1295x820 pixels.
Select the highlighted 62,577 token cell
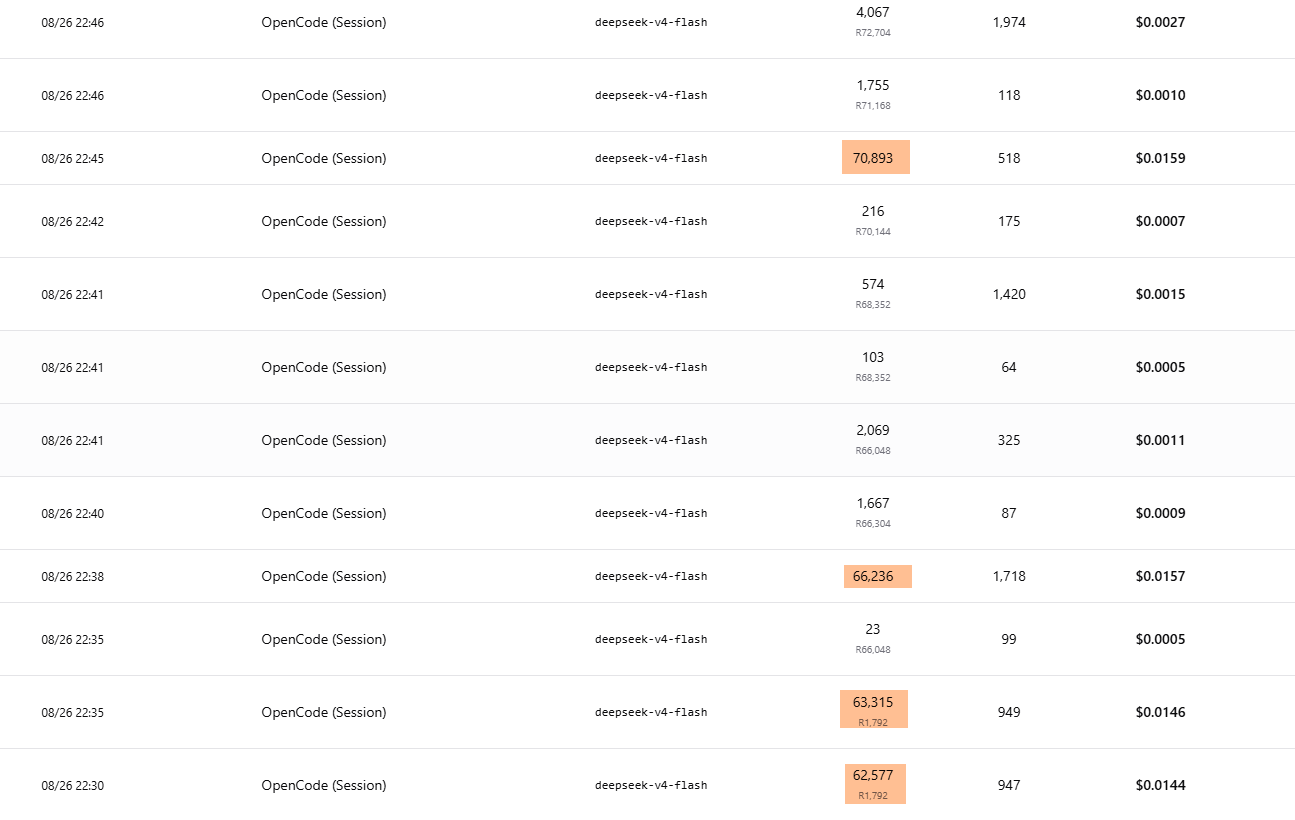872,783
